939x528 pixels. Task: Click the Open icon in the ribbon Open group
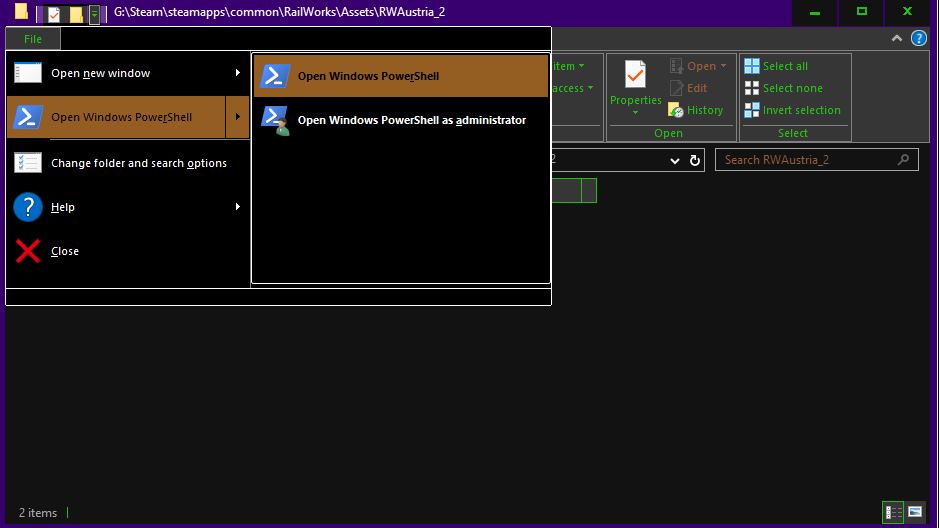tap(676, 66)
